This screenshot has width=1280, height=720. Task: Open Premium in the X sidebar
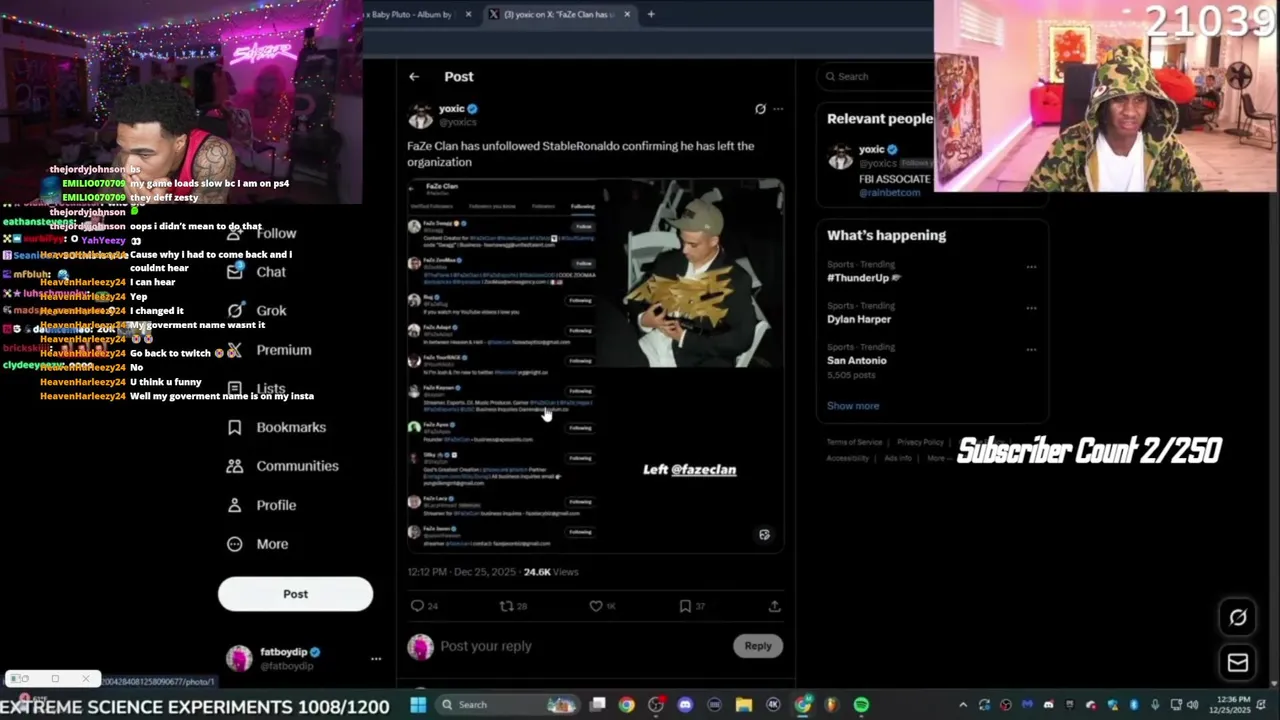click(270, 350)
